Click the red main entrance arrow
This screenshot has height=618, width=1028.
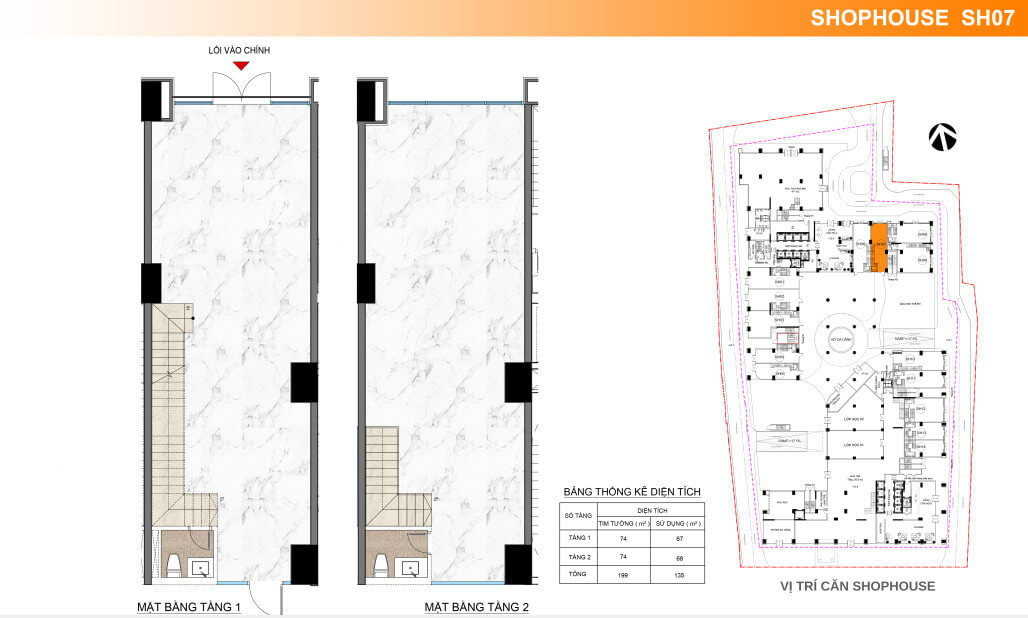tap(240, 66)
